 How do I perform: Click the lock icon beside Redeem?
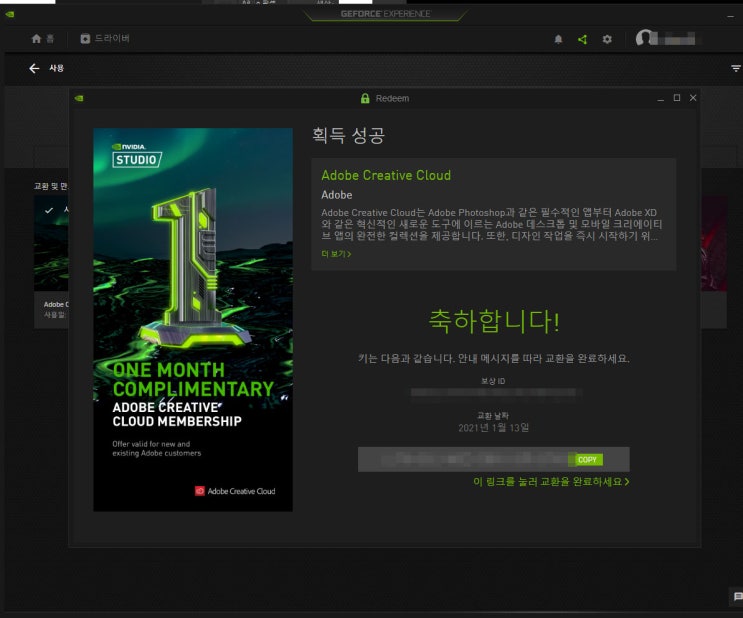point(365,98)
